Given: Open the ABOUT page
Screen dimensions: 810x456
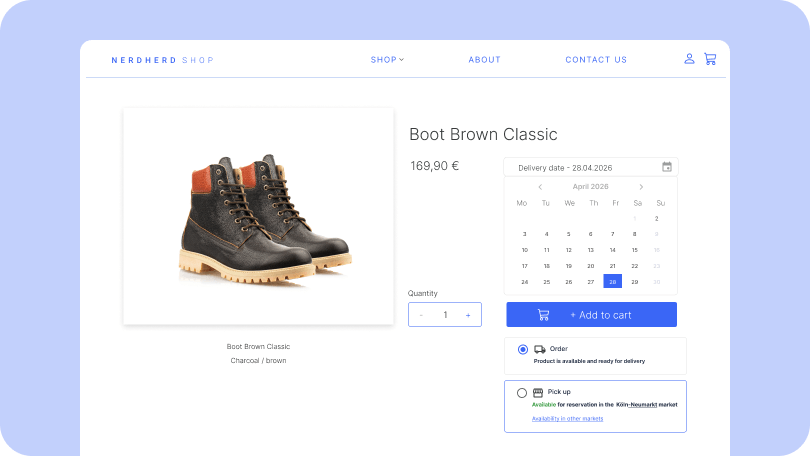Looking at the screenshot, I should tap(485, 60).
